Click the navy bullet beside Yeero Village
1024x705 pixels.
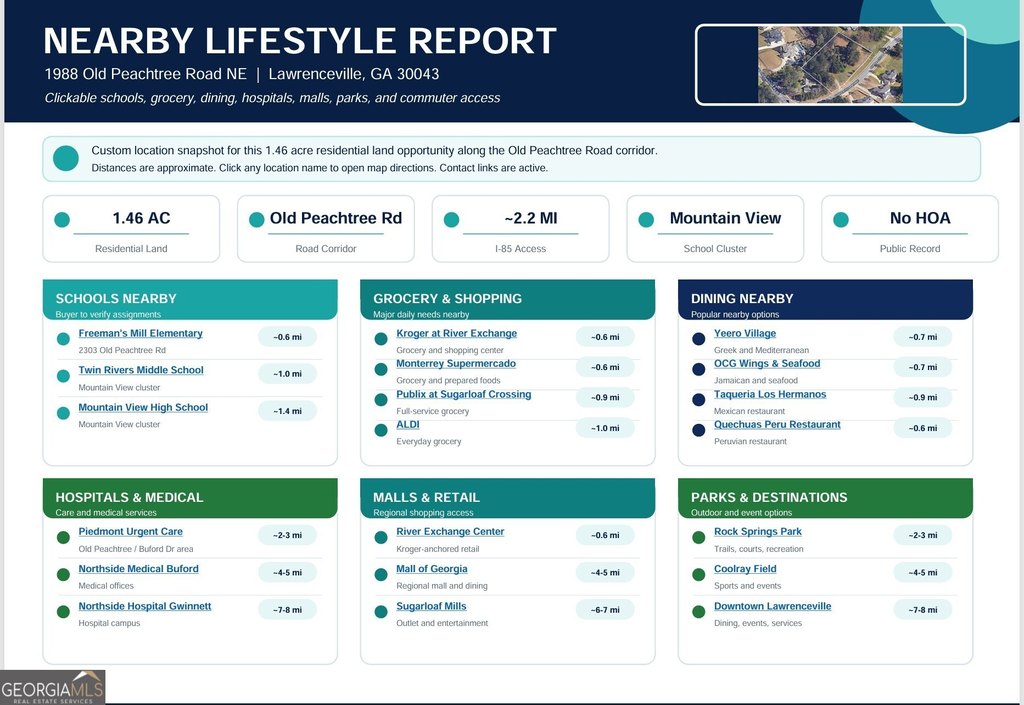[699, 339]
